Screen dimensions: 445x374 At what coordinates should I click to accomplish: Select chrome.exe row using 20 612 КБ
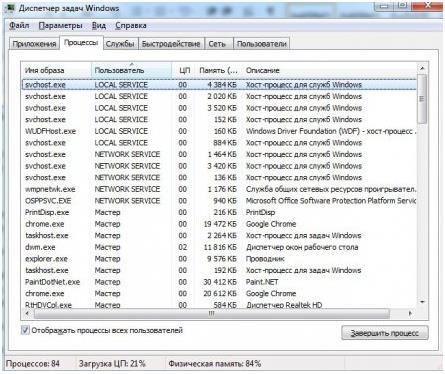(219, 293)
